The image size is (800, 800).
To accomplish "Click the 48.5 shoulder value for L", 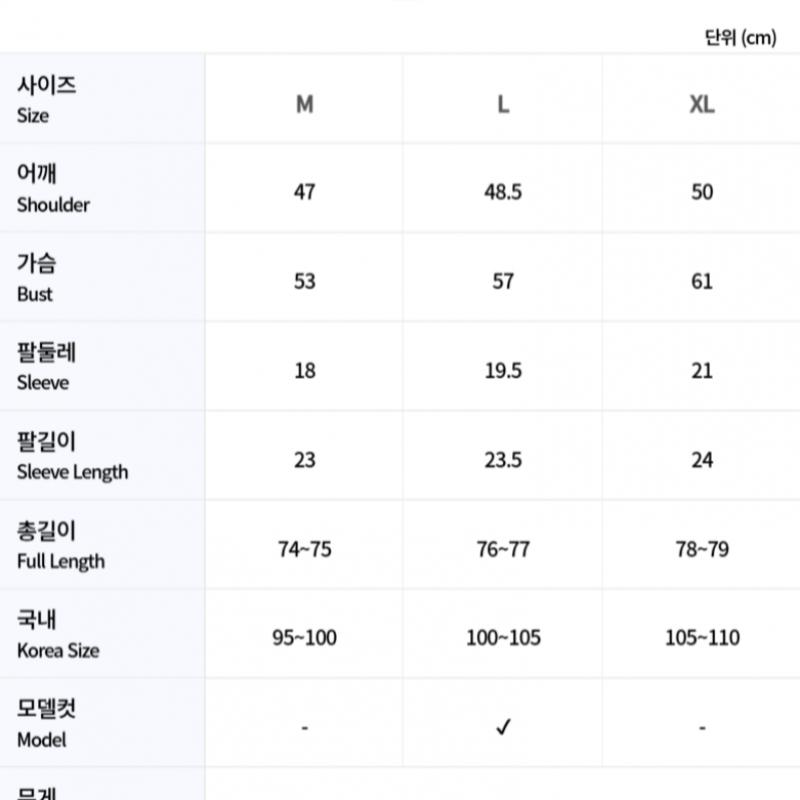I will [x=503, y=192].
